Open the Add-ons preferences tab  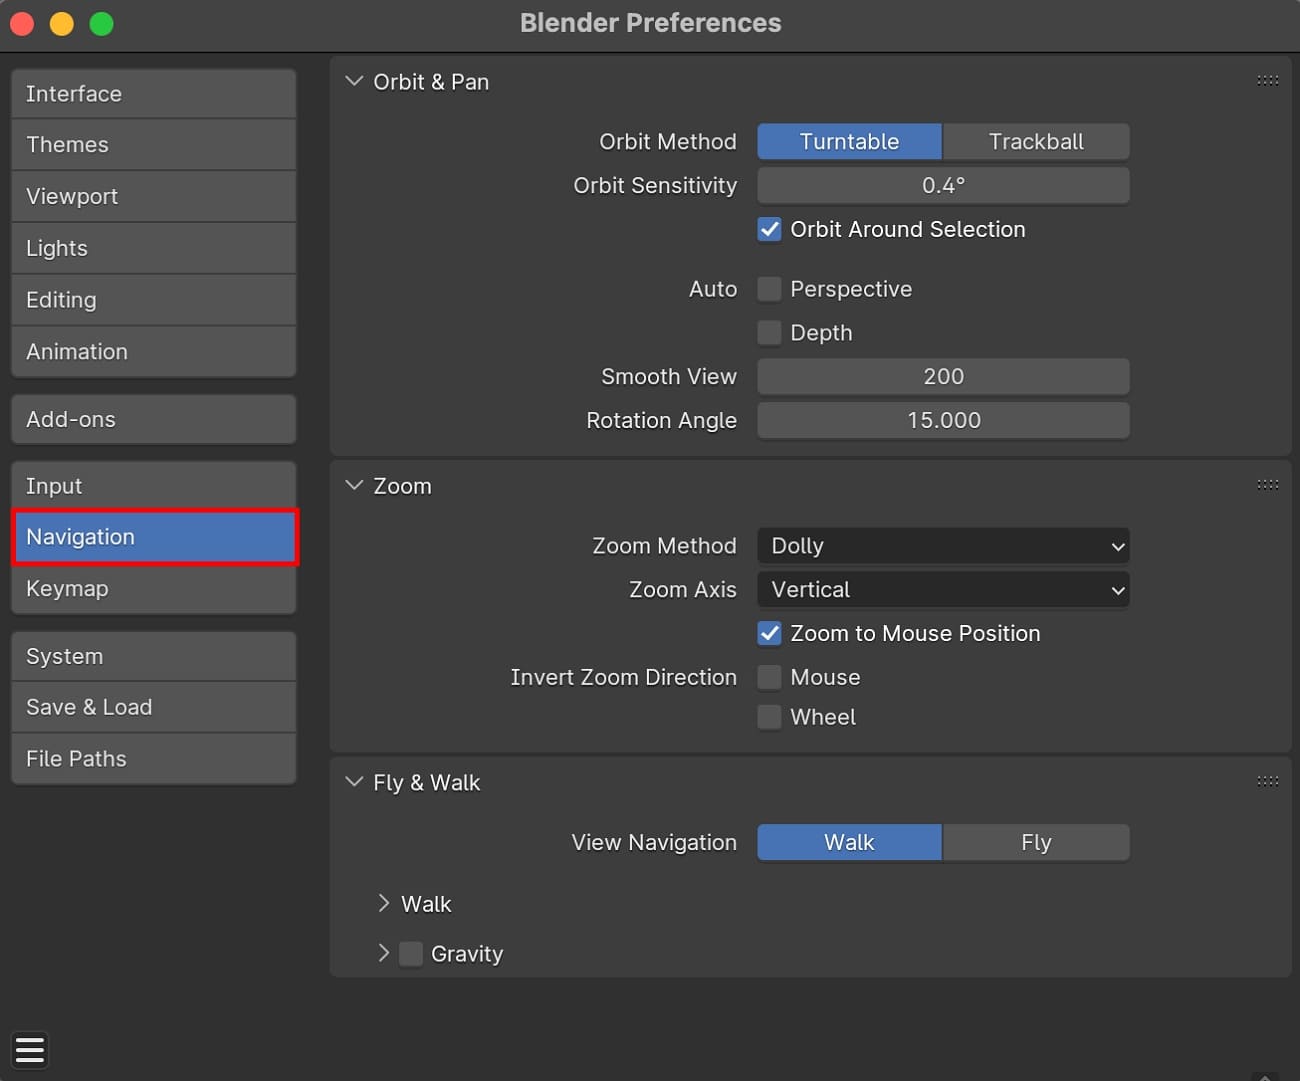154,419
